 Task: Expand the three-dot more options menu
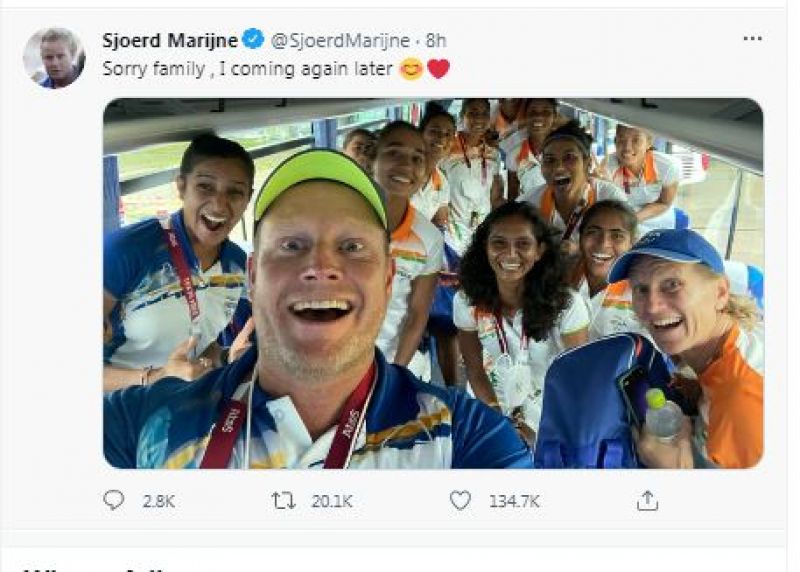[752, 39]
